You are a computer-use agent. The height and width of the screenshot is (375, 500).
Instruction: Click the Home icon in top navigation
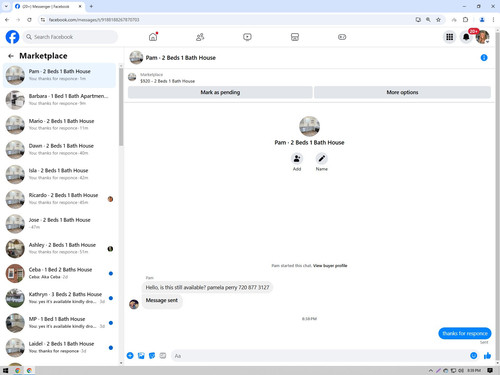pos(153,37)
